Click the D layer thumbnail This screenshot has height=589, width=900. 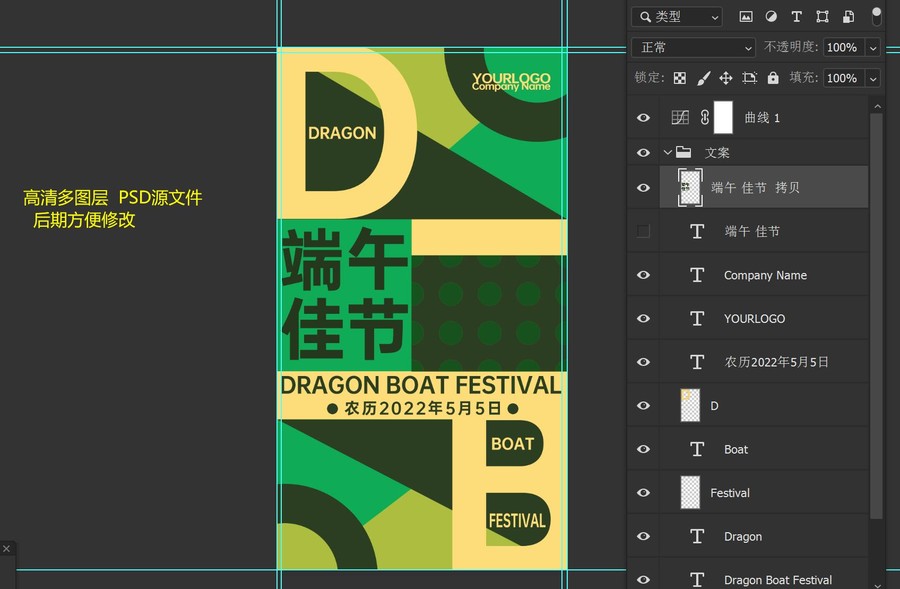[x=690, y=405]
